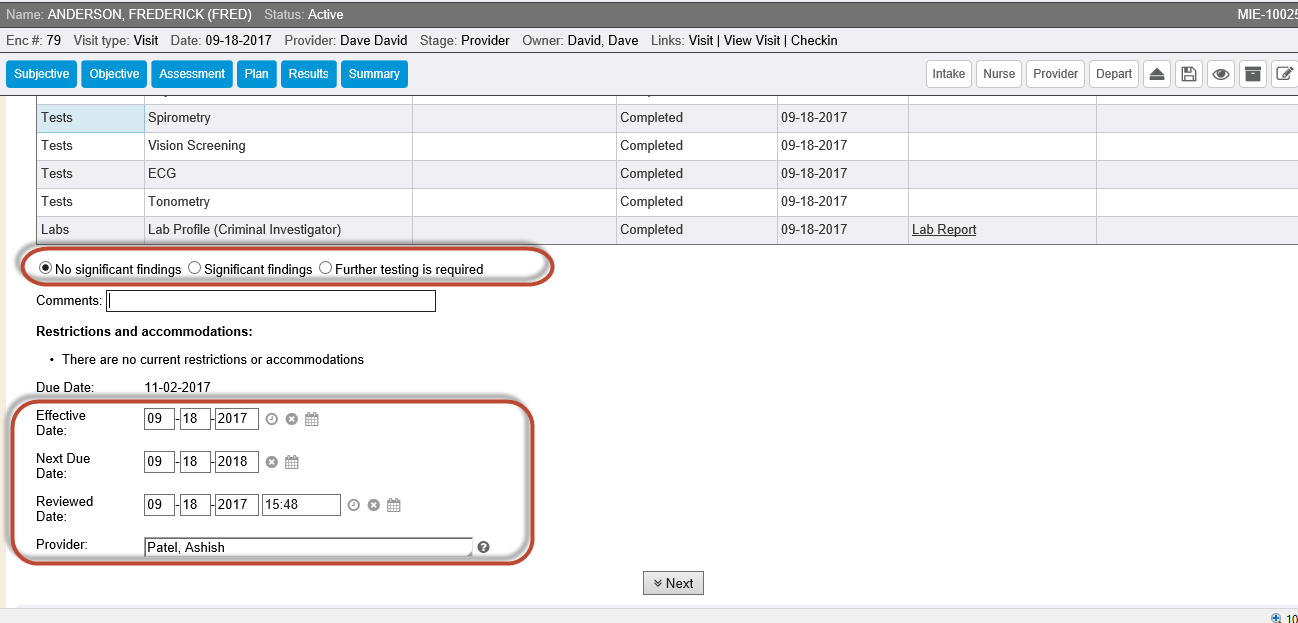The height and width of the screenshot is (623, 1298).
Task: Click the help icon beside Provider field
Action: coord(484,547)
